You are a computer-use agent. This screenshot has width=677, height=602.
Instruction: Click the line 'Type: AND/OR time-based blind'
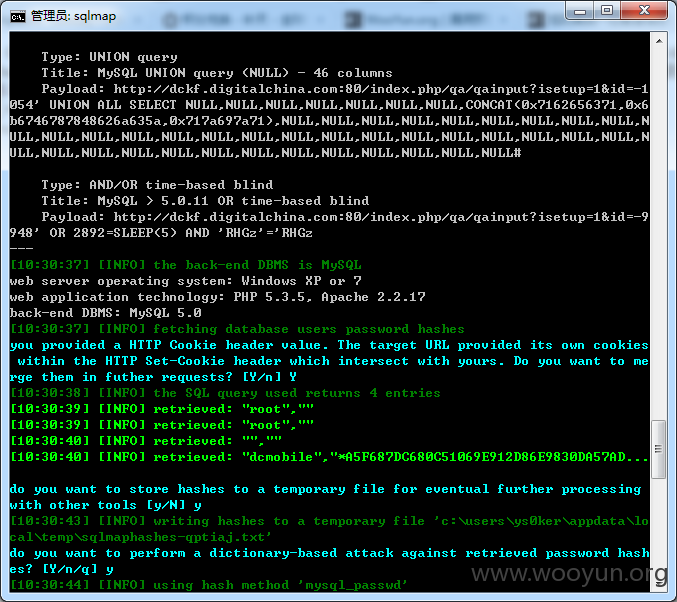pyautogui.click(x=157, y=185)
